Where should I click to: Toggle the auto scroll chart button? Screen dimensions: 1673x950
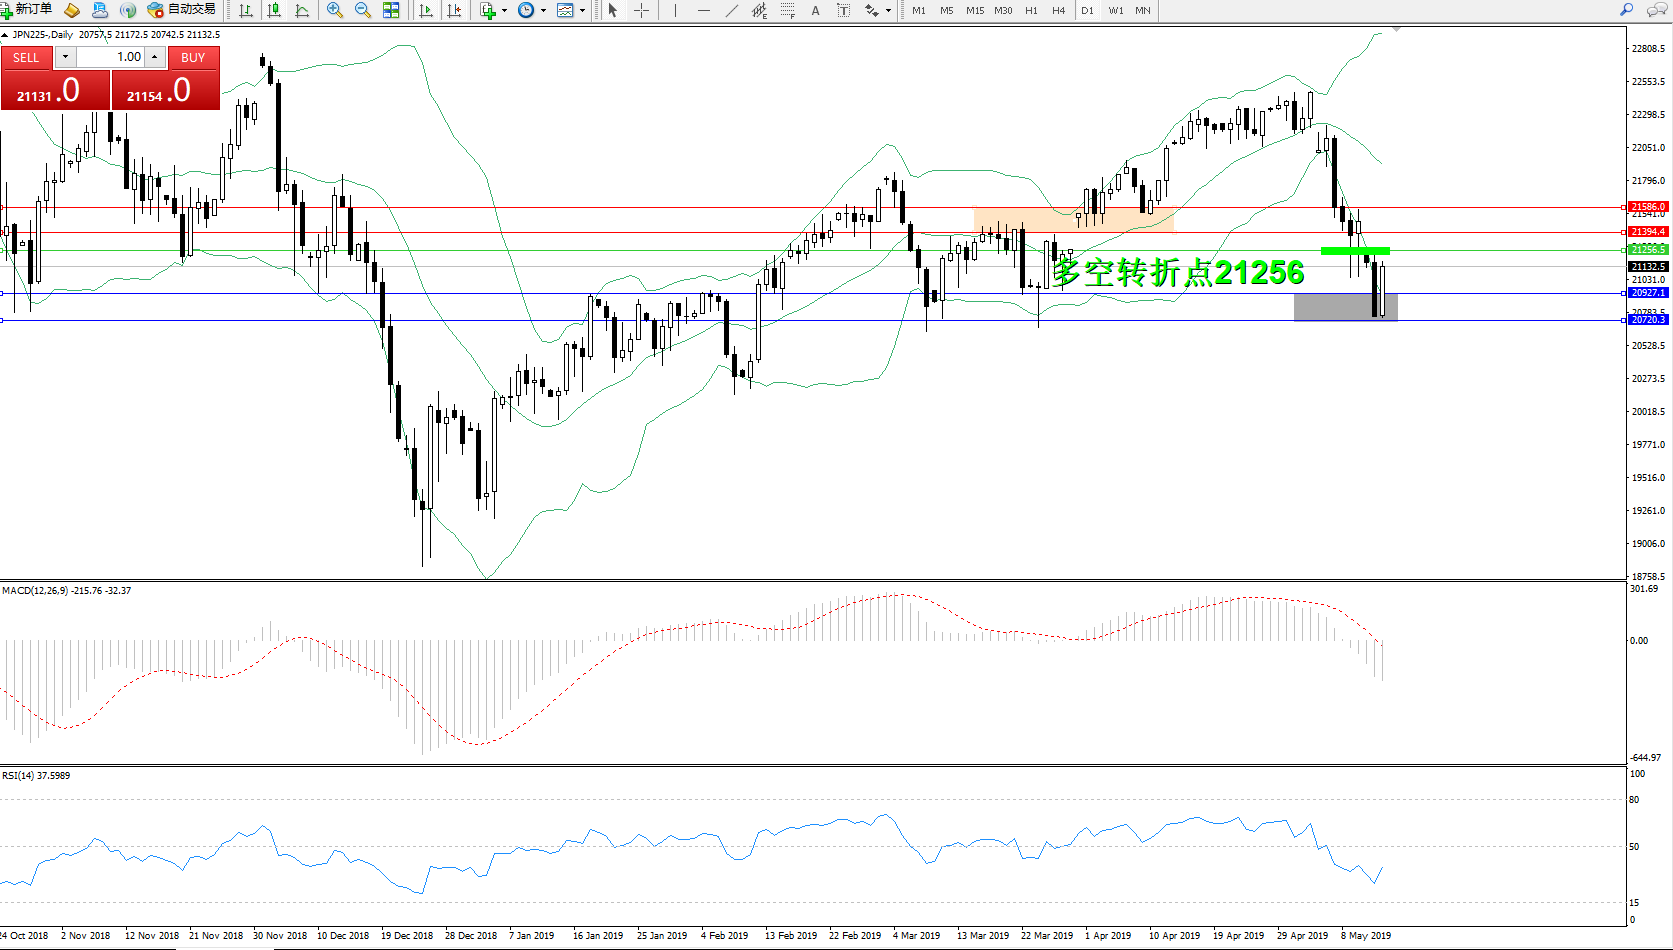(426, 10)
